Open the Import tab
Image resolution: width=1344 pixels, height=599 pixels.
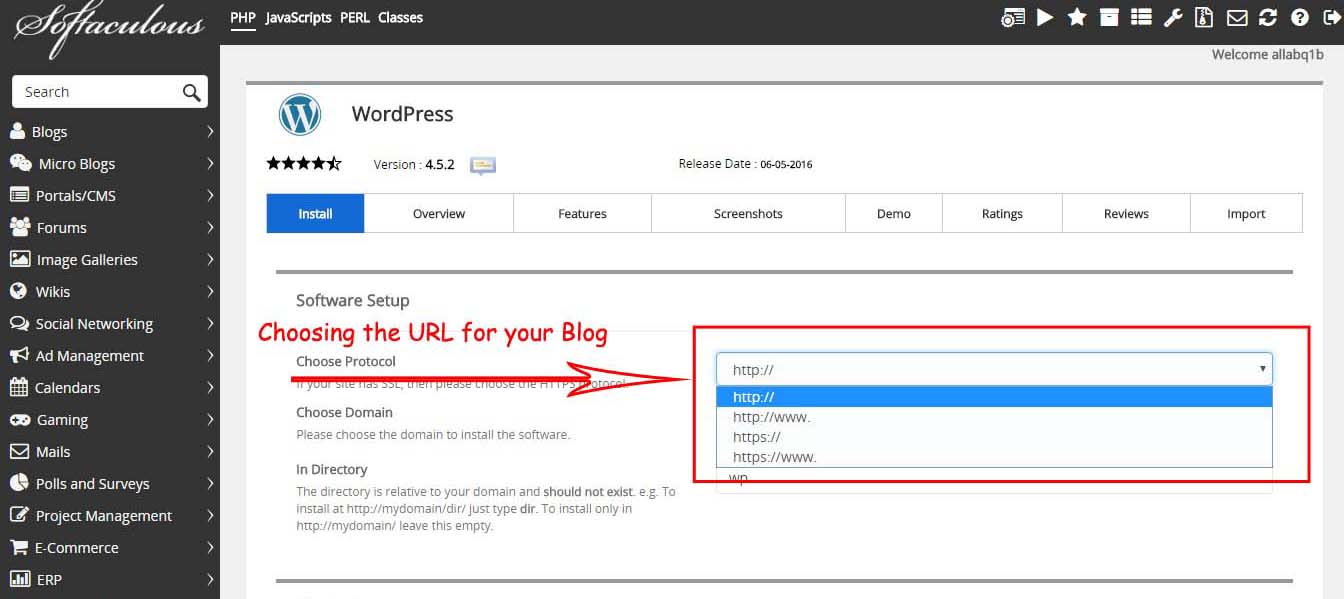click(x=1246, y=213)
